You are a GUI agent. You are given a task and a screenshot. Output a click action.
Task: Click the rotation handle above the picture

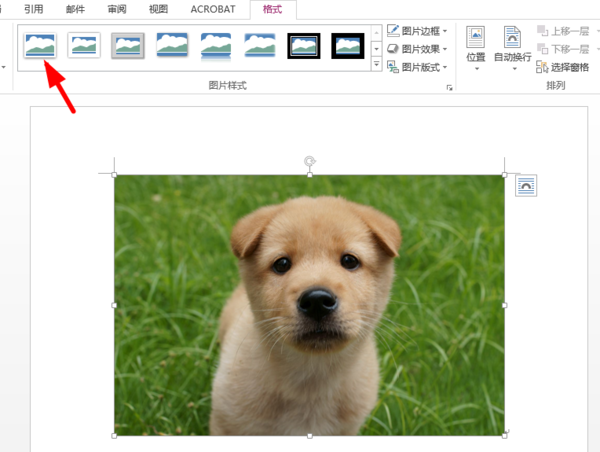(310, 160)
